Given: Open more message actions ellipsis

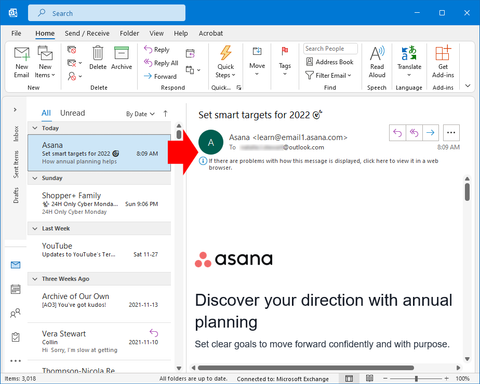Looking at the screenshot, I should tap(451, 133).
